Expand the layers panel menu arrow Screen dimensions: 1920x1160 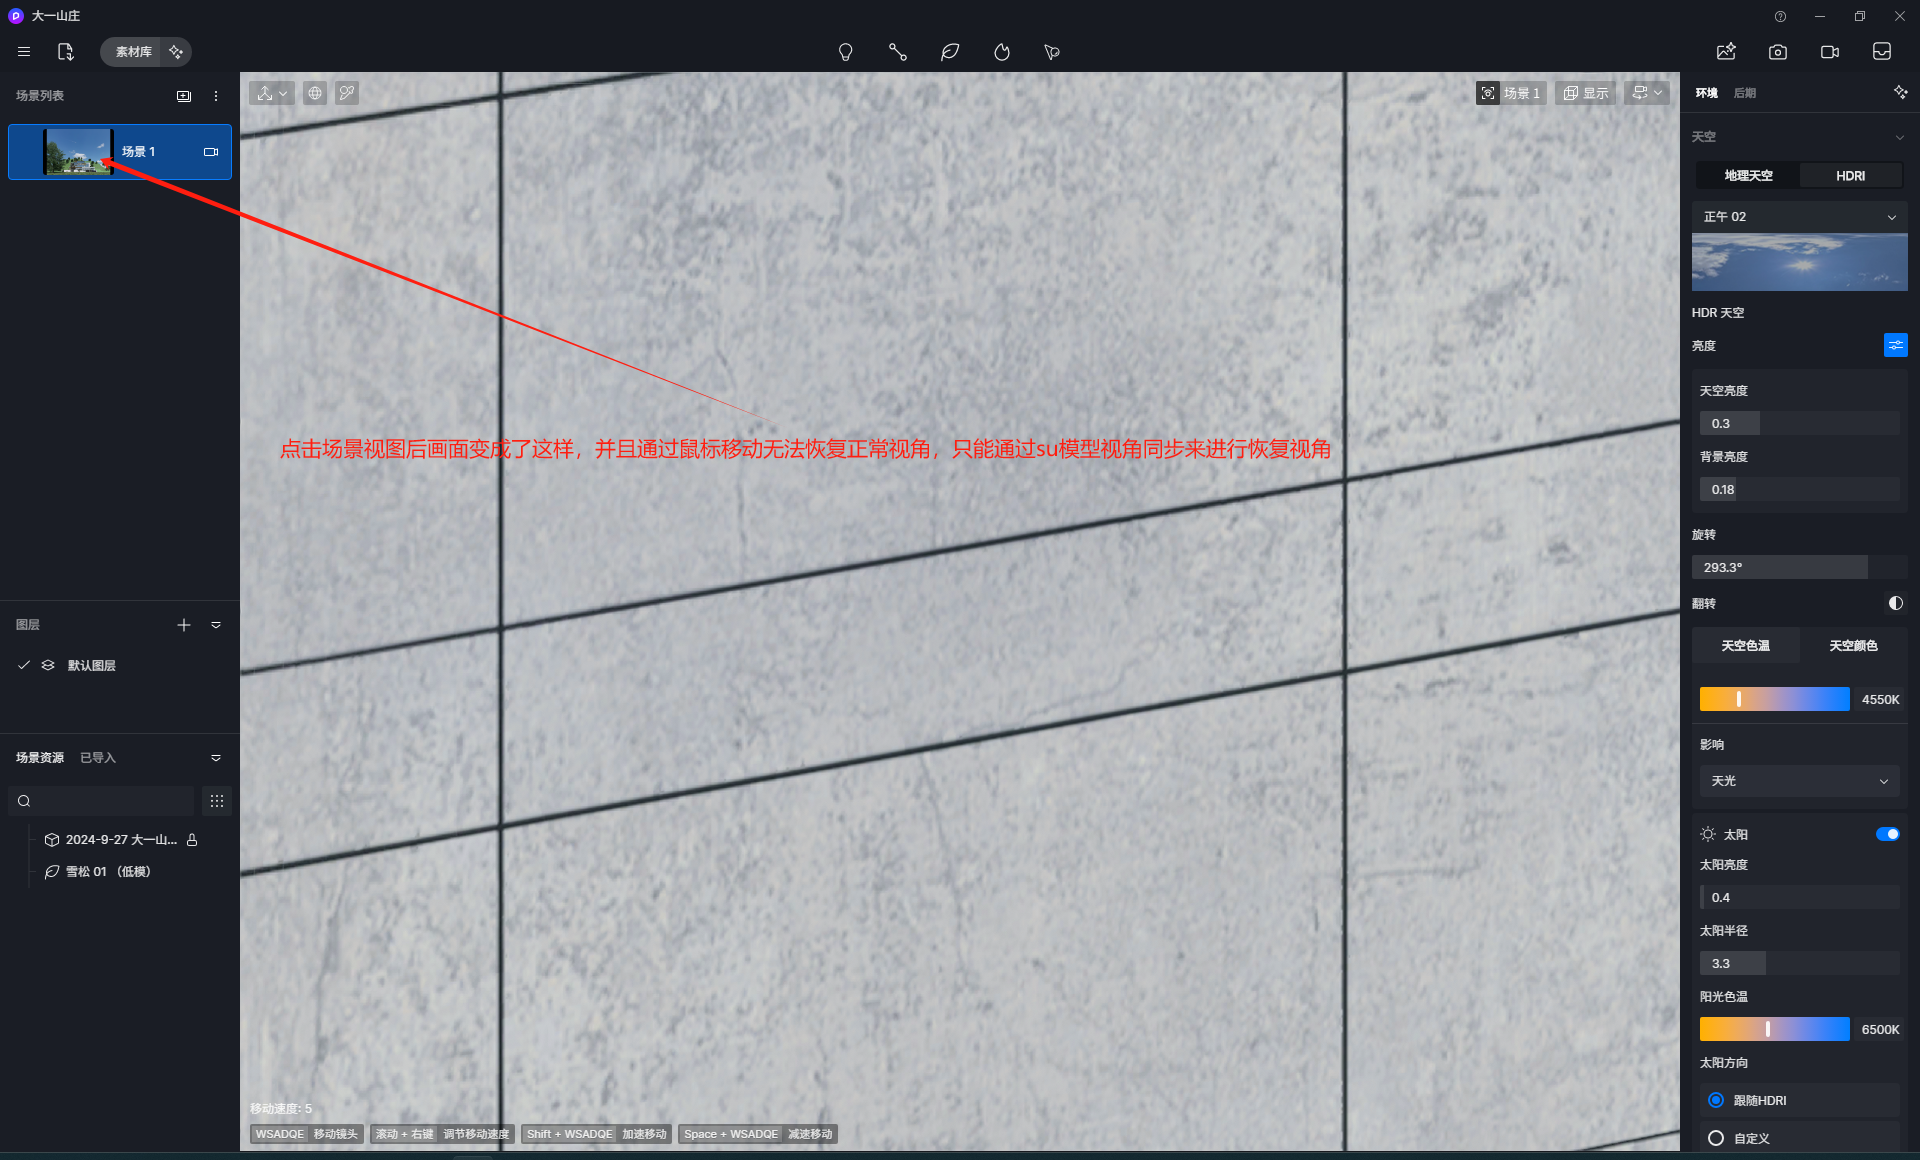click(216, 625)
